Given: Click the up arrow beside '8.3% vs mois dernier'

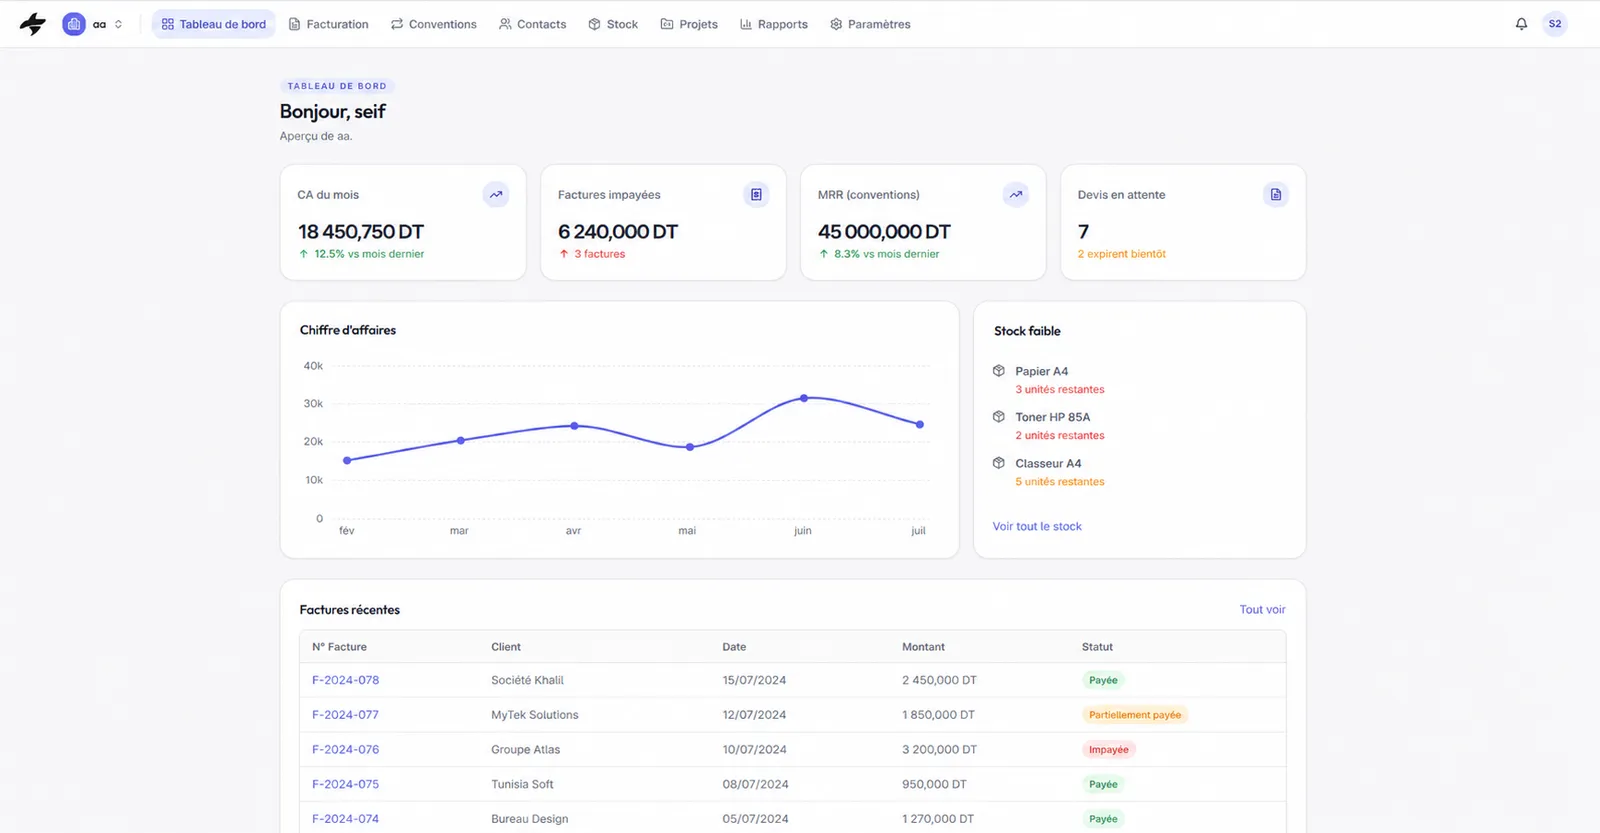Looking at the screenshot, I should coord(824,254).
